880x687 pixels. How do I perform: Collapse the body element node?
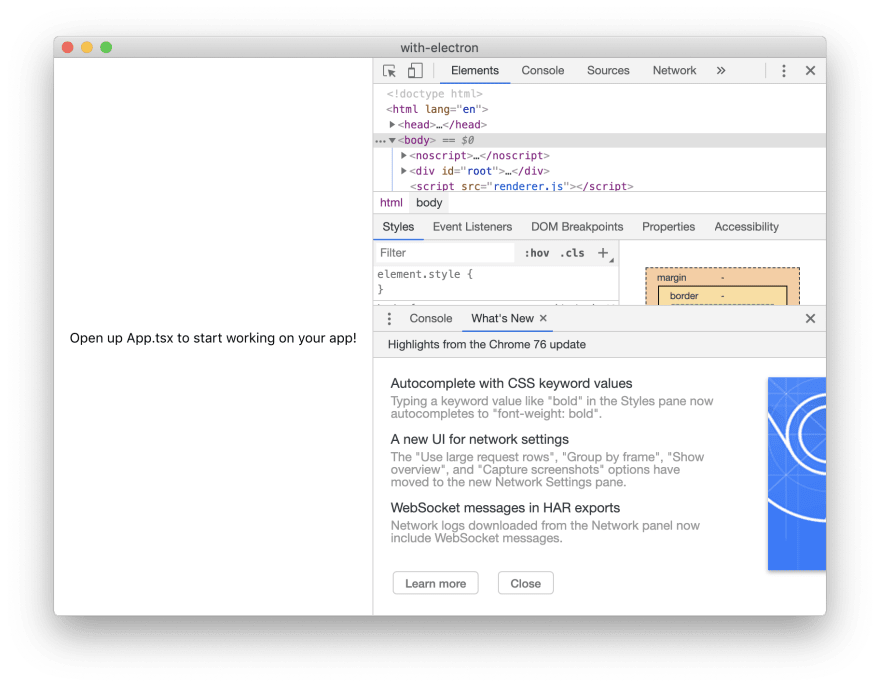click(x=392, y=140)
